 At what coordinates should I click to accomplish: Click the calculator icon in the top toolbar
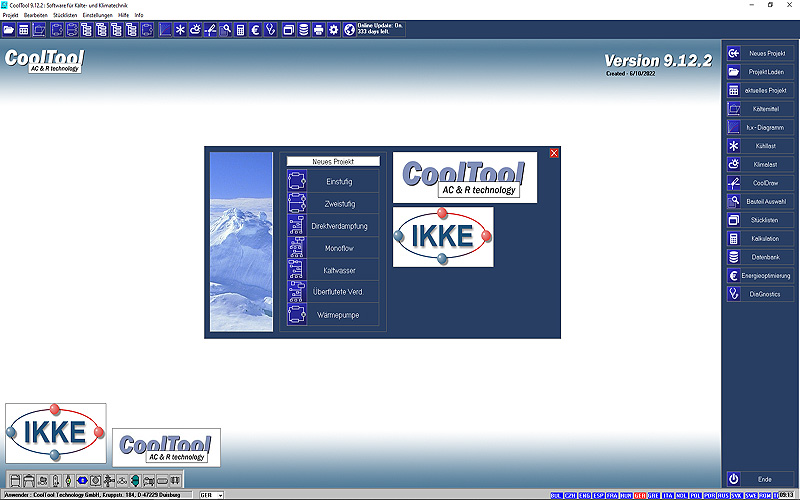coord(240,30)
